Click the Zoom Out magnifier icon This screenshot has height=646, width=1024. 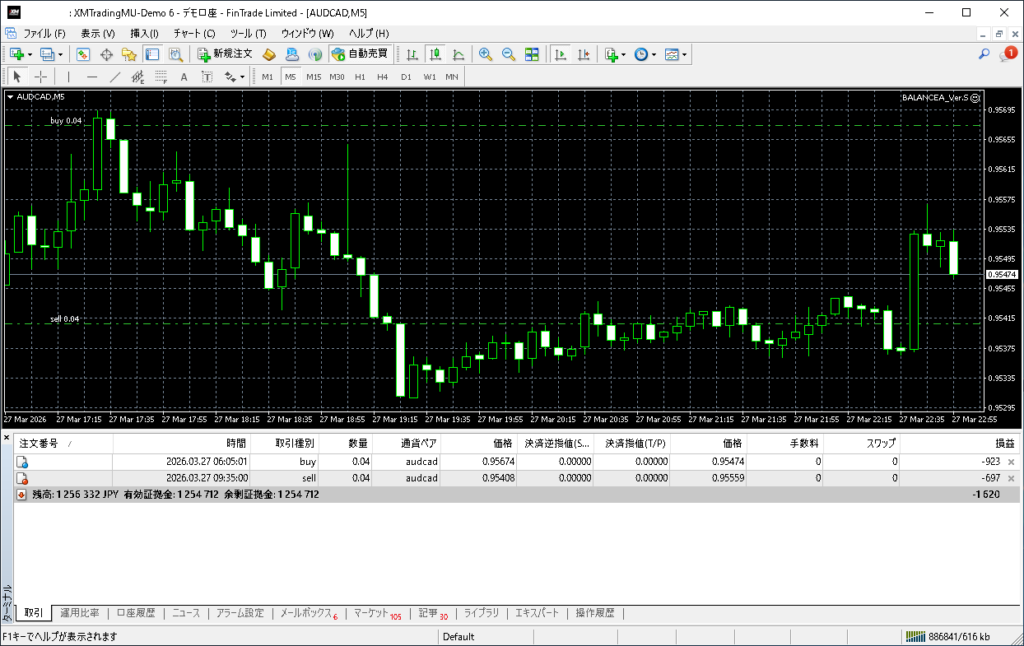point(508,54)
